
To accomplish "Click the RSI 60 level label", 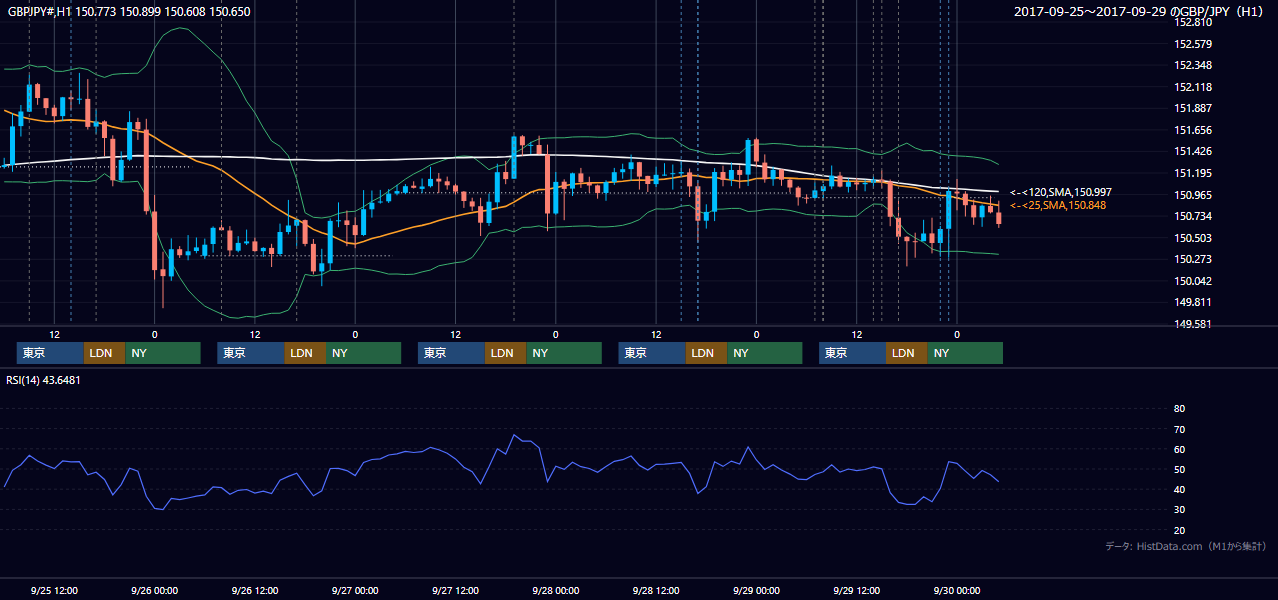I will 1179,449.
